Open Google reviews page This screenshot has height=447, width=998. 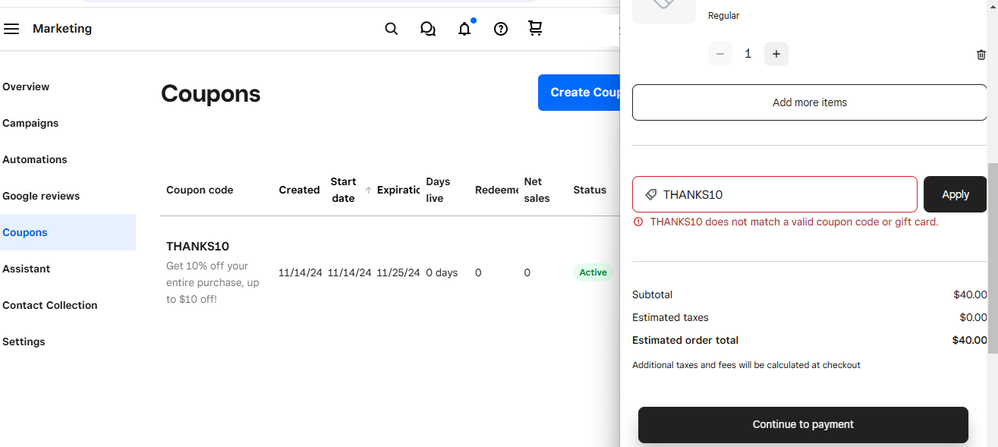coord(41,196)
